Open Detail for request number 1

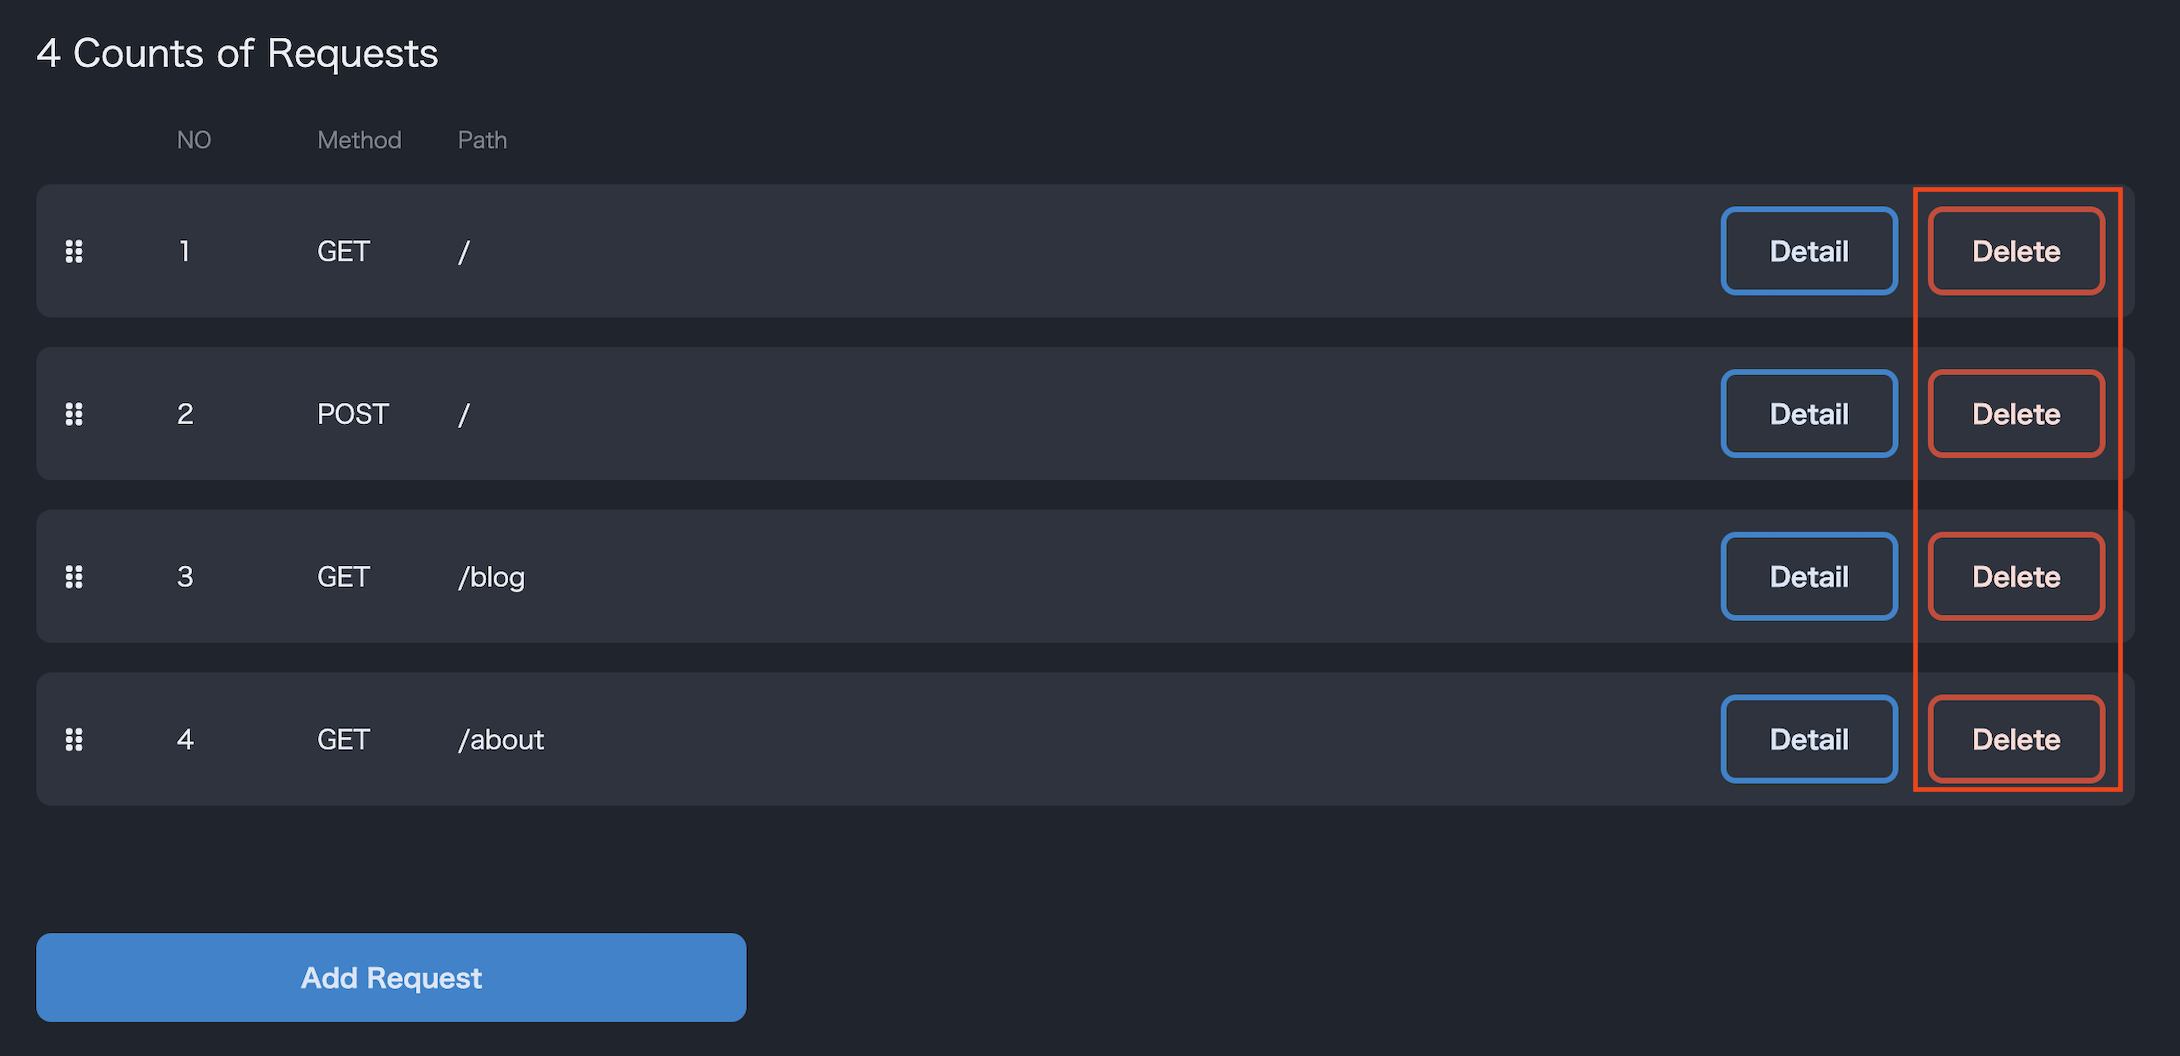tap(1809, 251)
